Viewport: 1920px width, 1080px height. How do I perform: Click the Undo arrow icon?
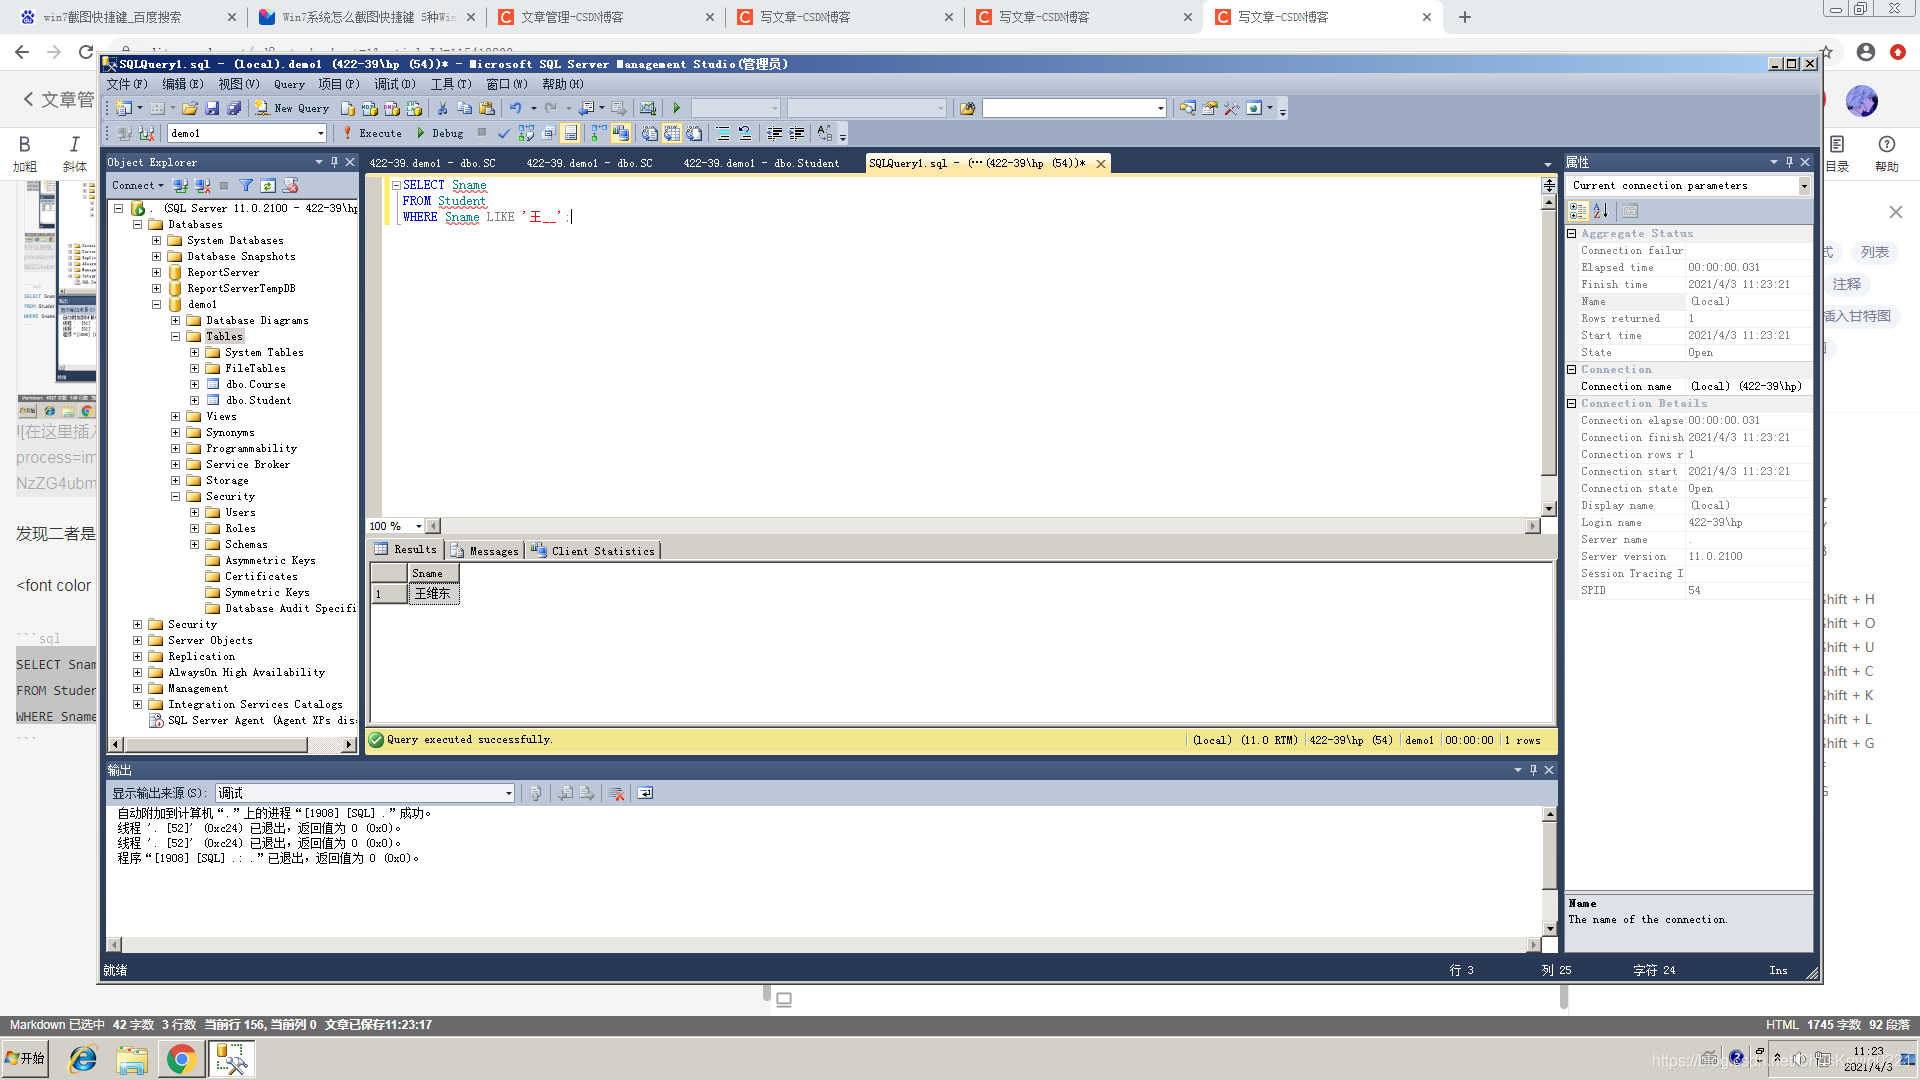tap(515, 108)
